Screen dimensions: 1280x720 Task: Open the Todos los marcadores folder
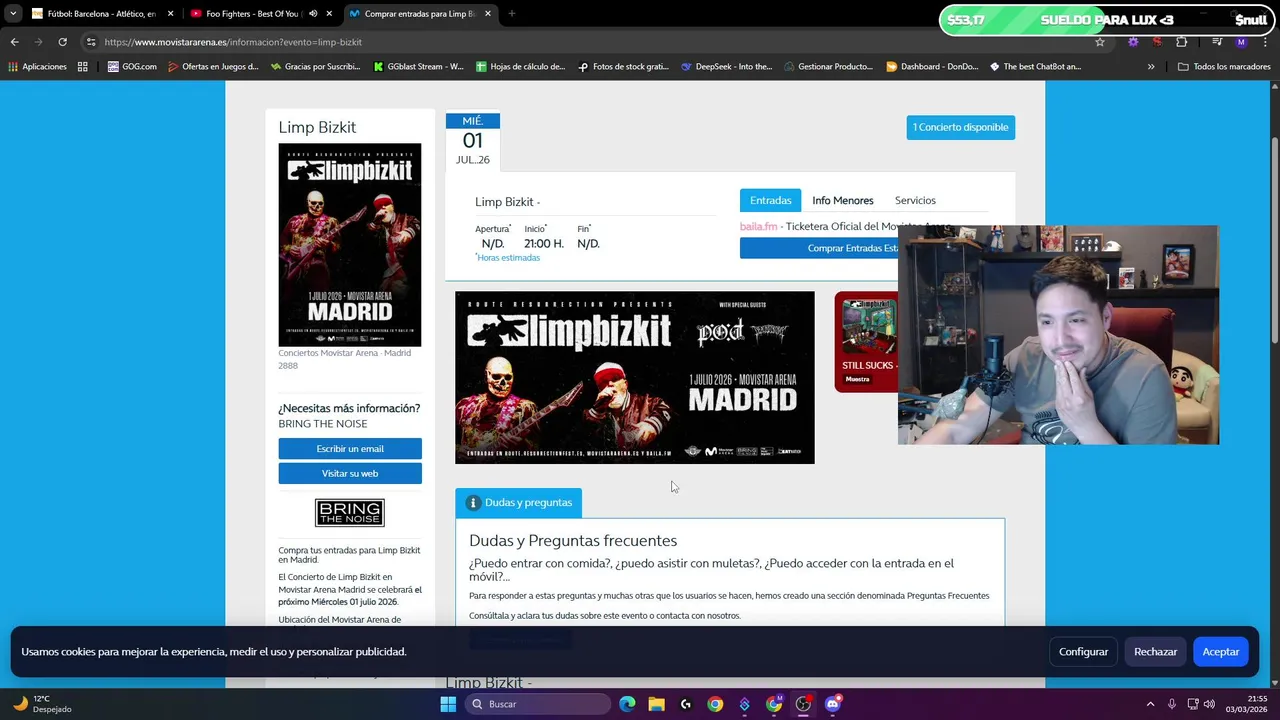tap(1224, 66)
